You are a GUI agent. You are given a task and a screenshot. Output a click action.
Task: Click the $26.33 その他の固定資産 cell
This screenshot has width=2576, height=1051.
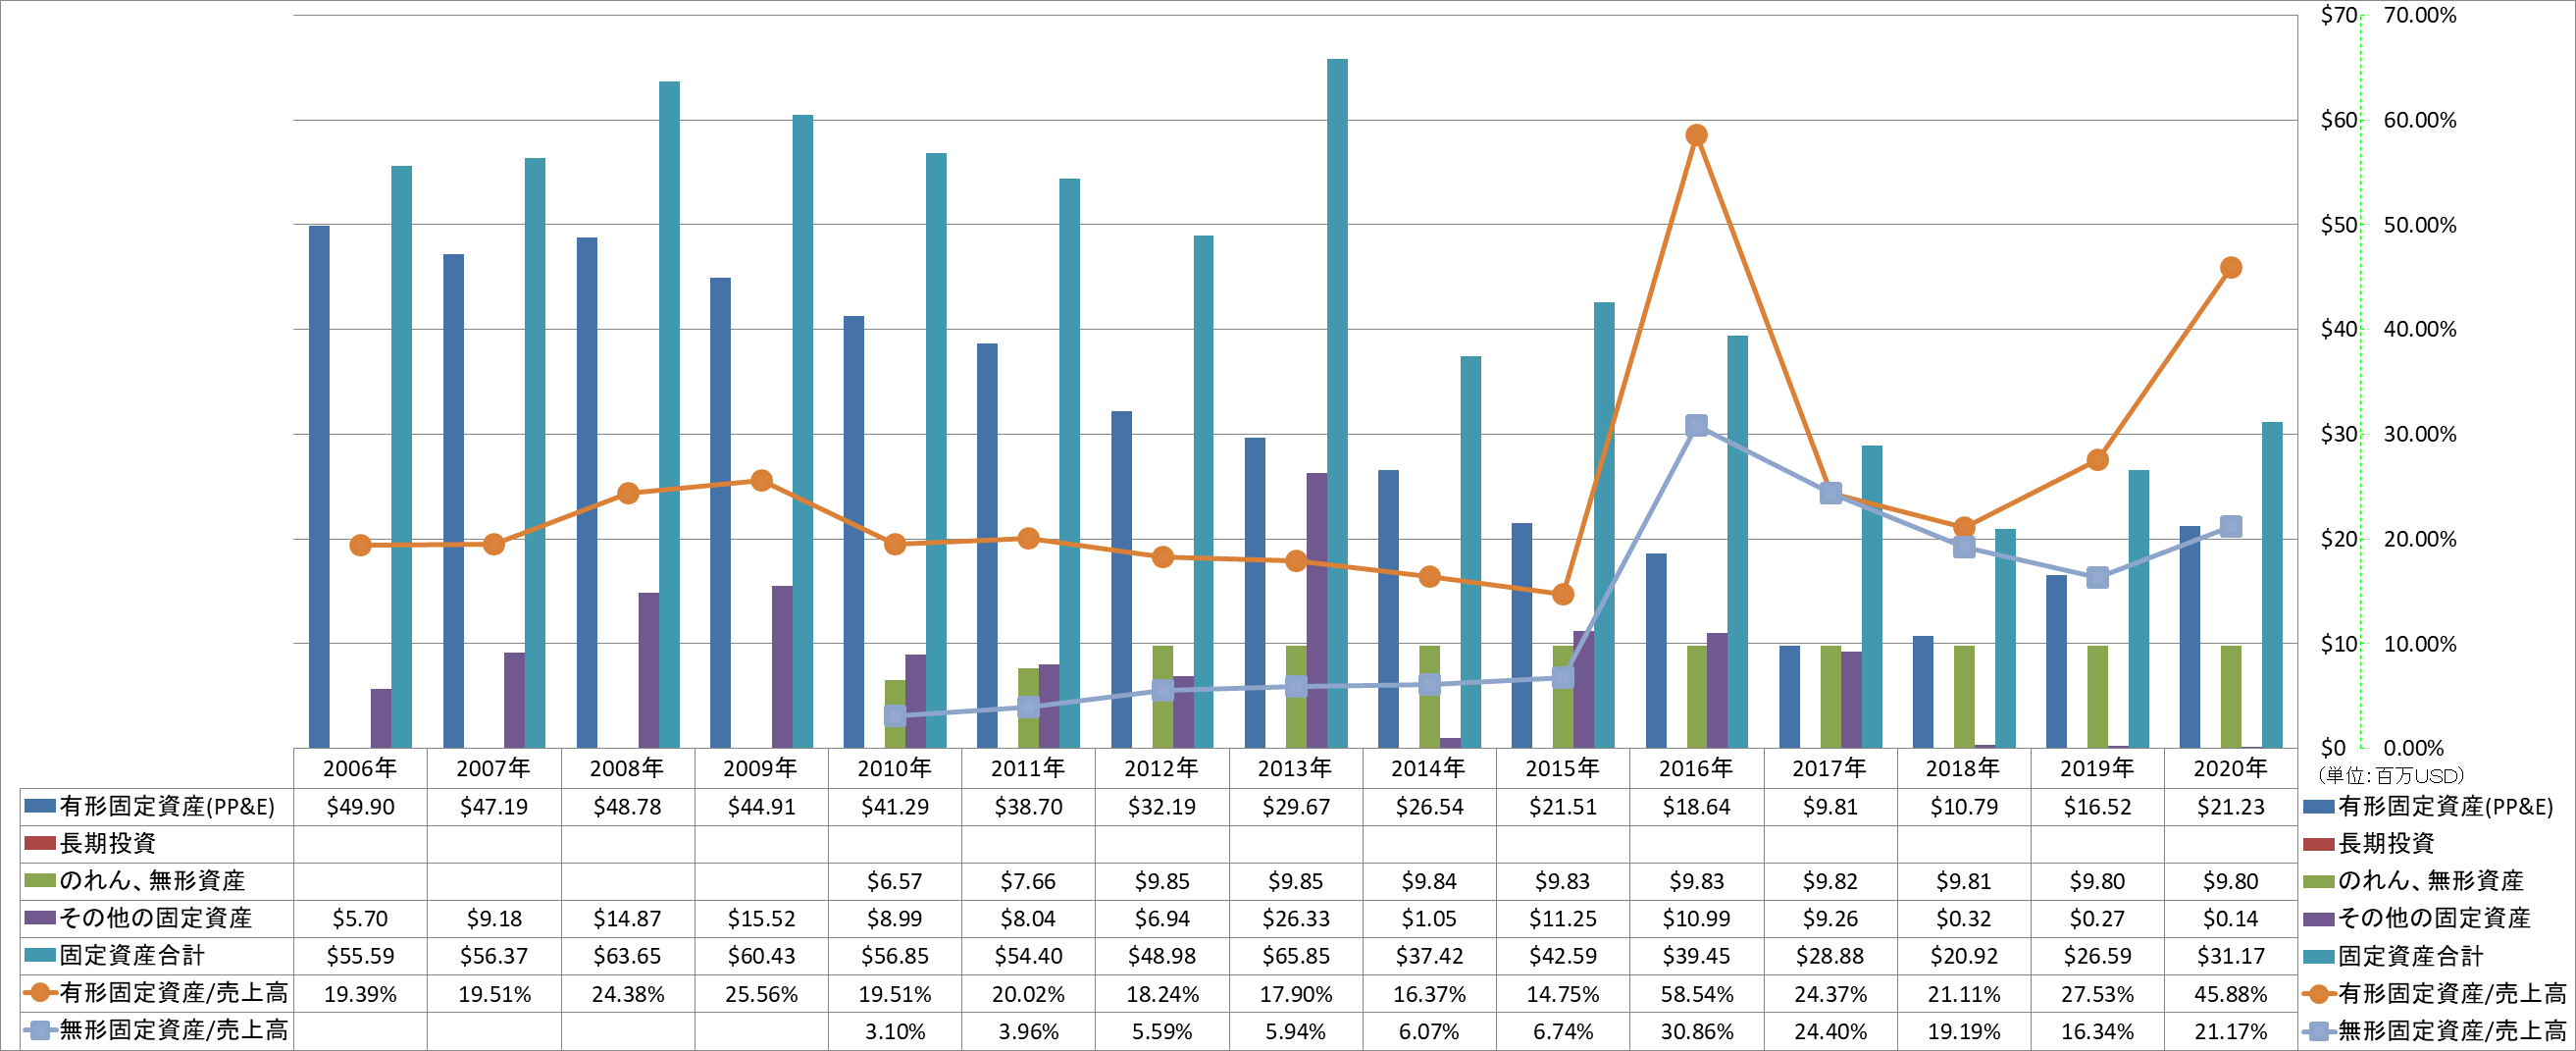[1296, 918]
